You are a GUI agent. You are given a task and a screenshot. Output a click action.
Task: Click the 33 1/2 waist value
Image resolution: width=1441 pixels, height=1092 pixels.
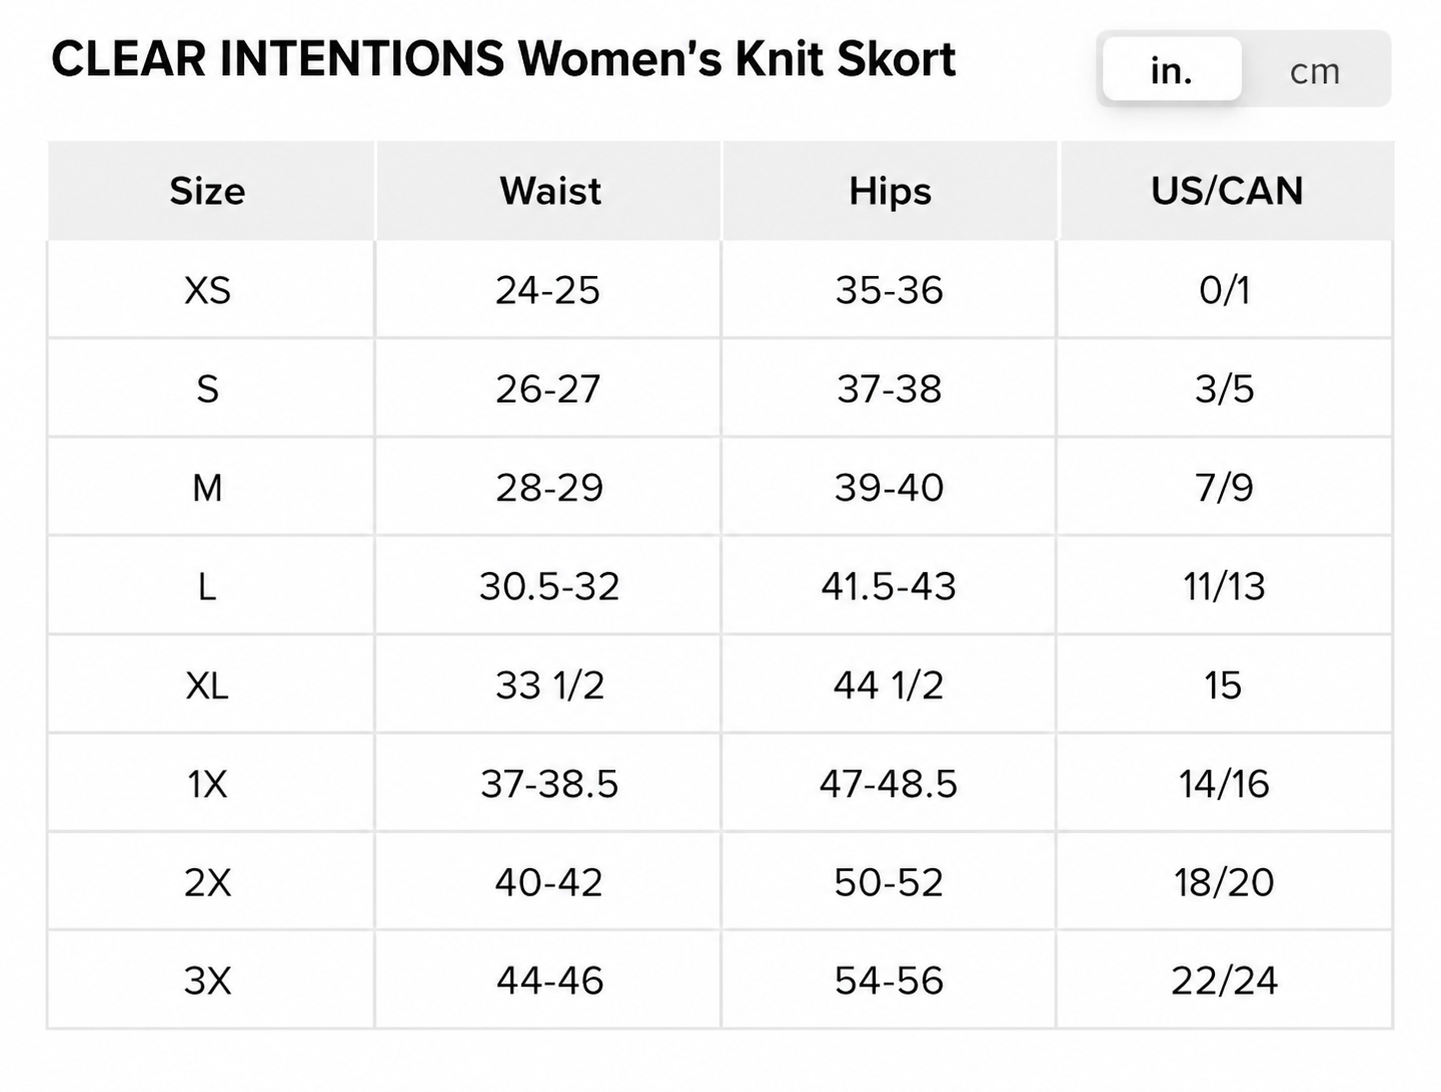point(550,685)
